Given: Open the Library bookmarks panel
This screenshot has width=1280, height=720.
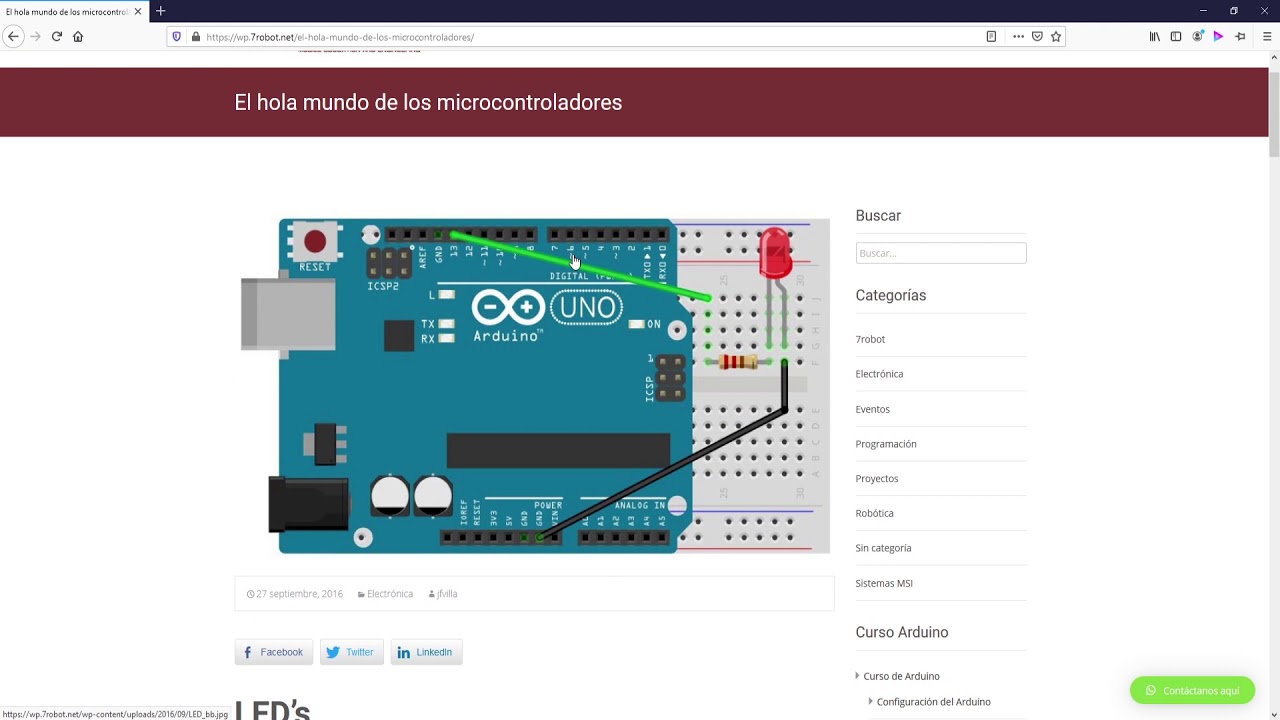Looking at the screenshot, I should point(1154,37).
